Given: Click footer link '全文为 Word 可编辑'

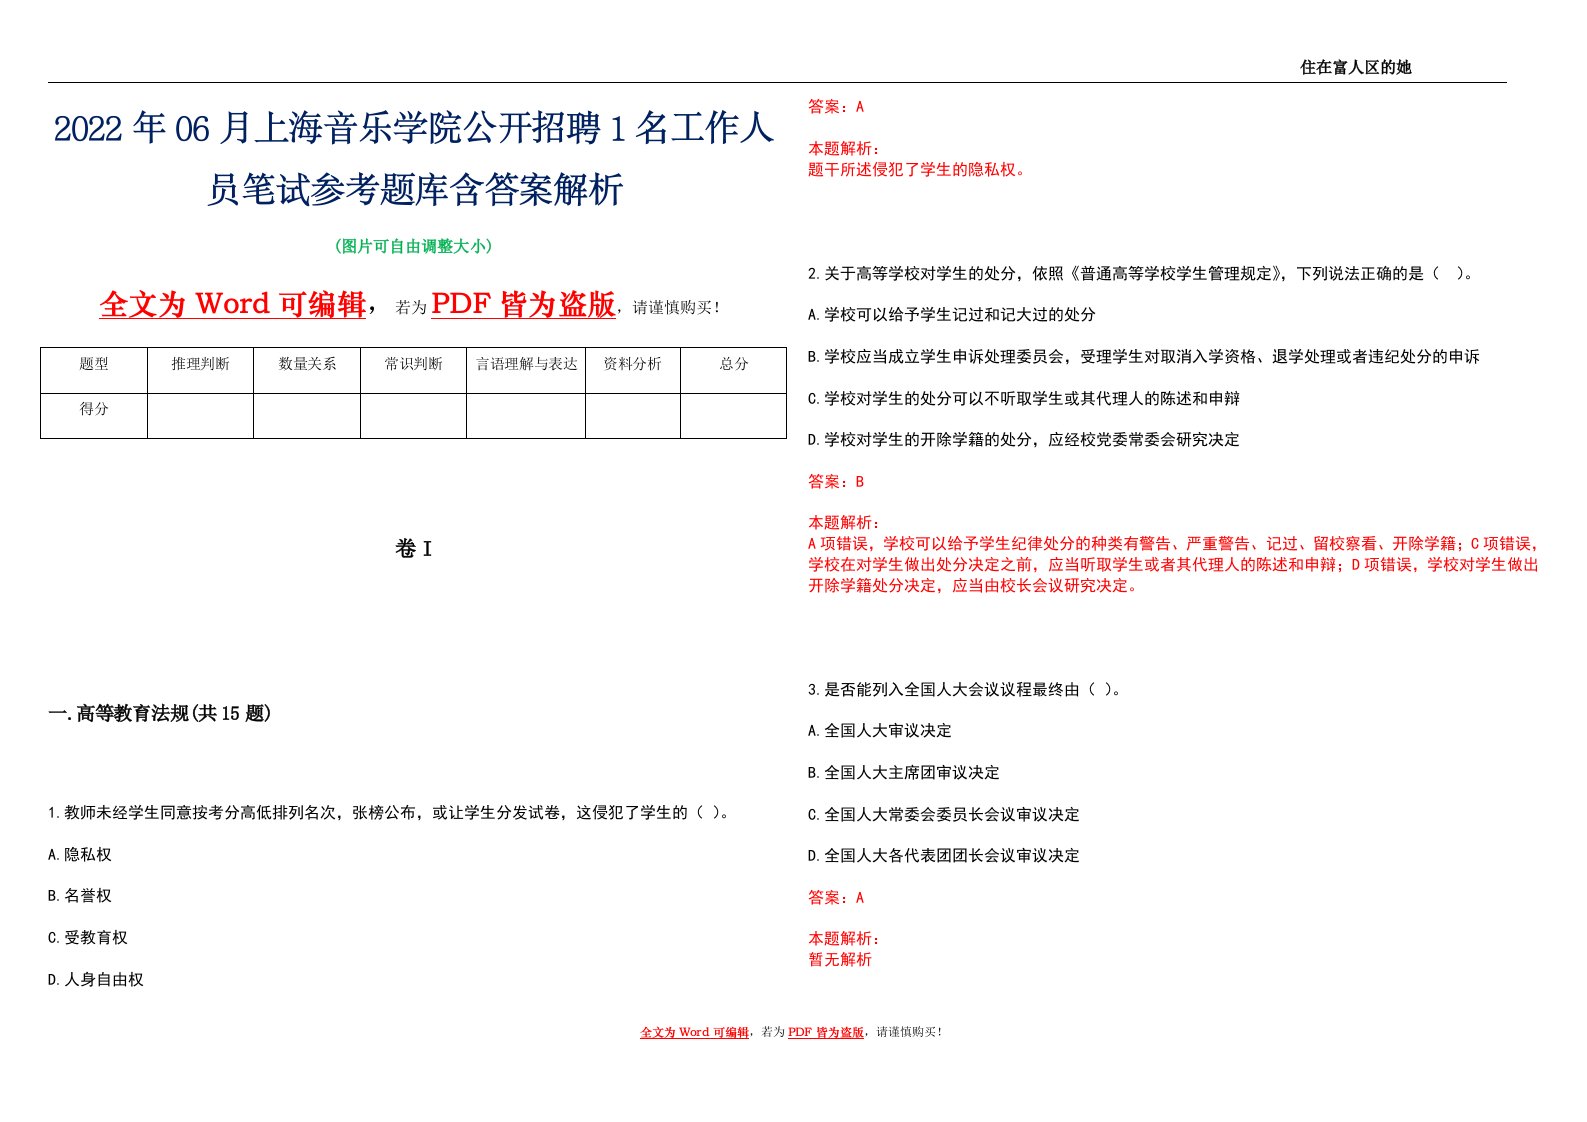Looking at the screenshot, I should [694, 1032].
